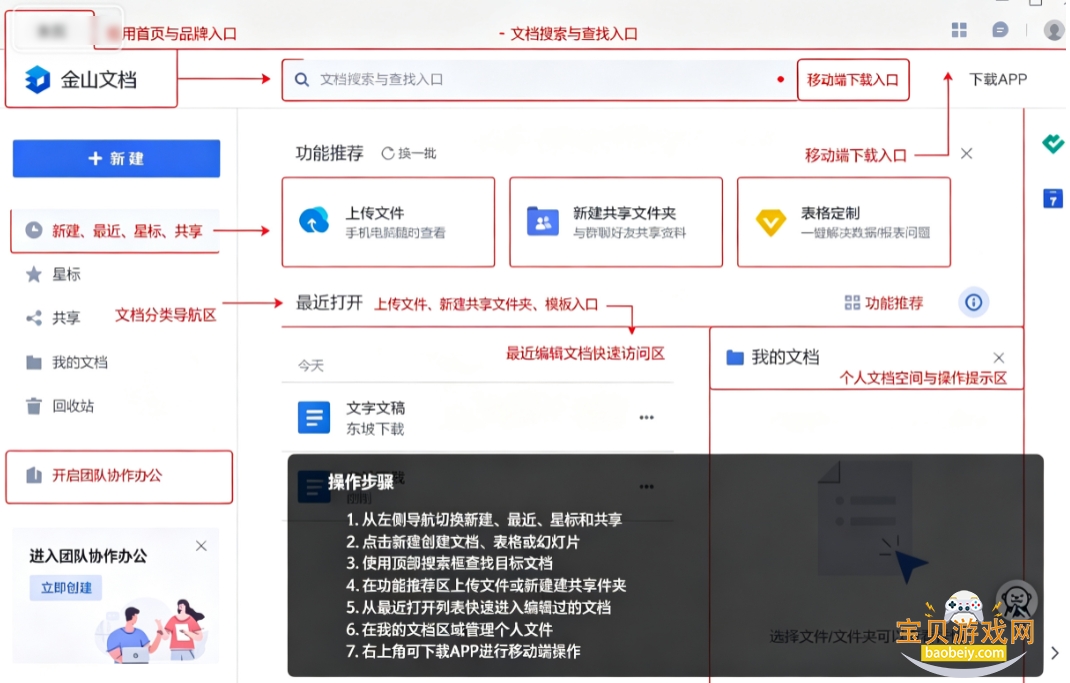Focus the document search input field

[539, 80]
